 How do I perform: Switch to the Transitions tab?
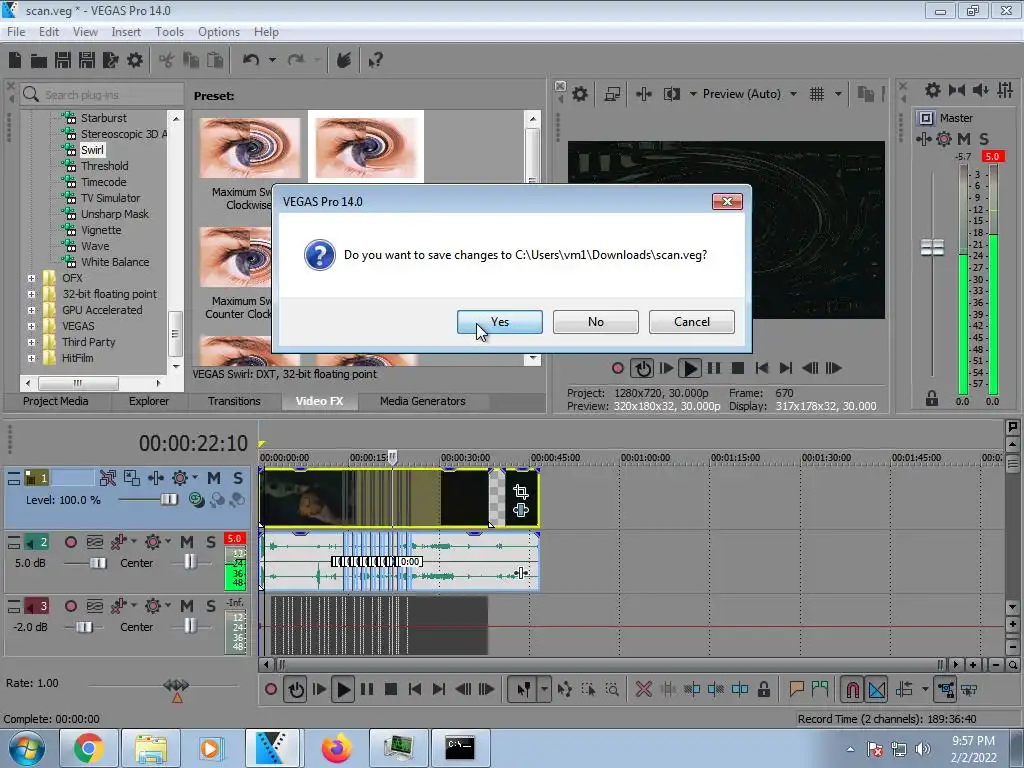(234, 401)
